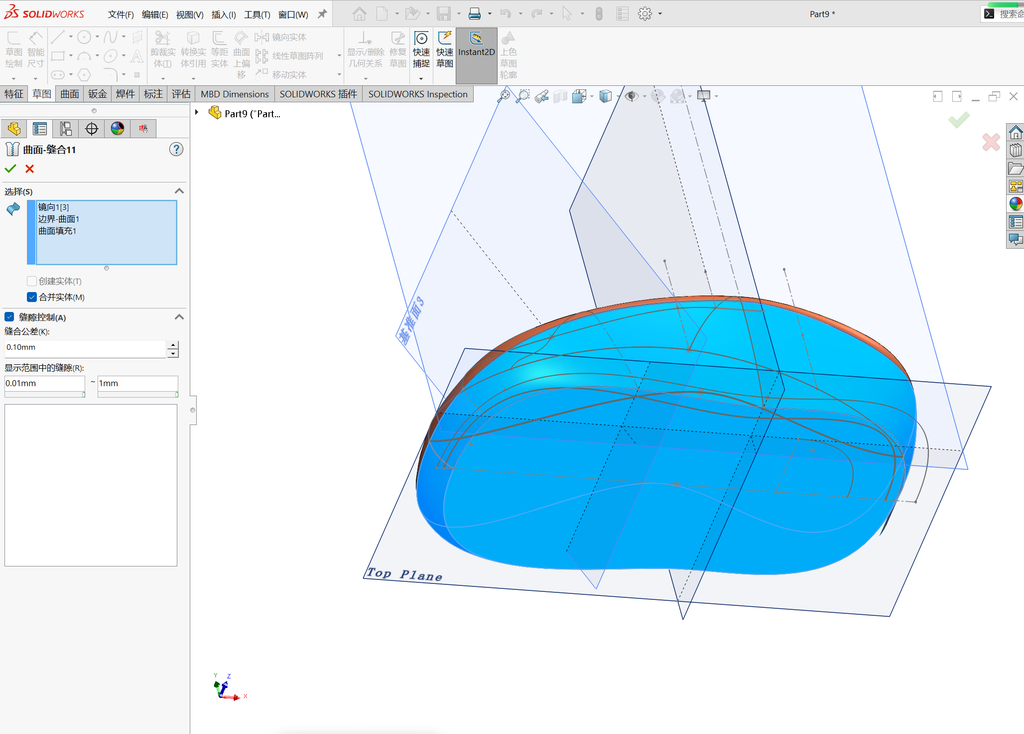This screenshot has width=1024, height=734.
Task: Open the 工具(T) menu
Action: (x=257, y=14)
